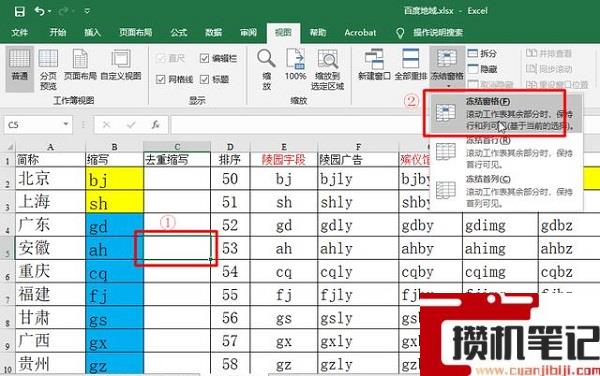Select the 页面布局 view icon in Workbook Views
The width and height of the screenshot is (600, 376).
click(x=80, y=65)
